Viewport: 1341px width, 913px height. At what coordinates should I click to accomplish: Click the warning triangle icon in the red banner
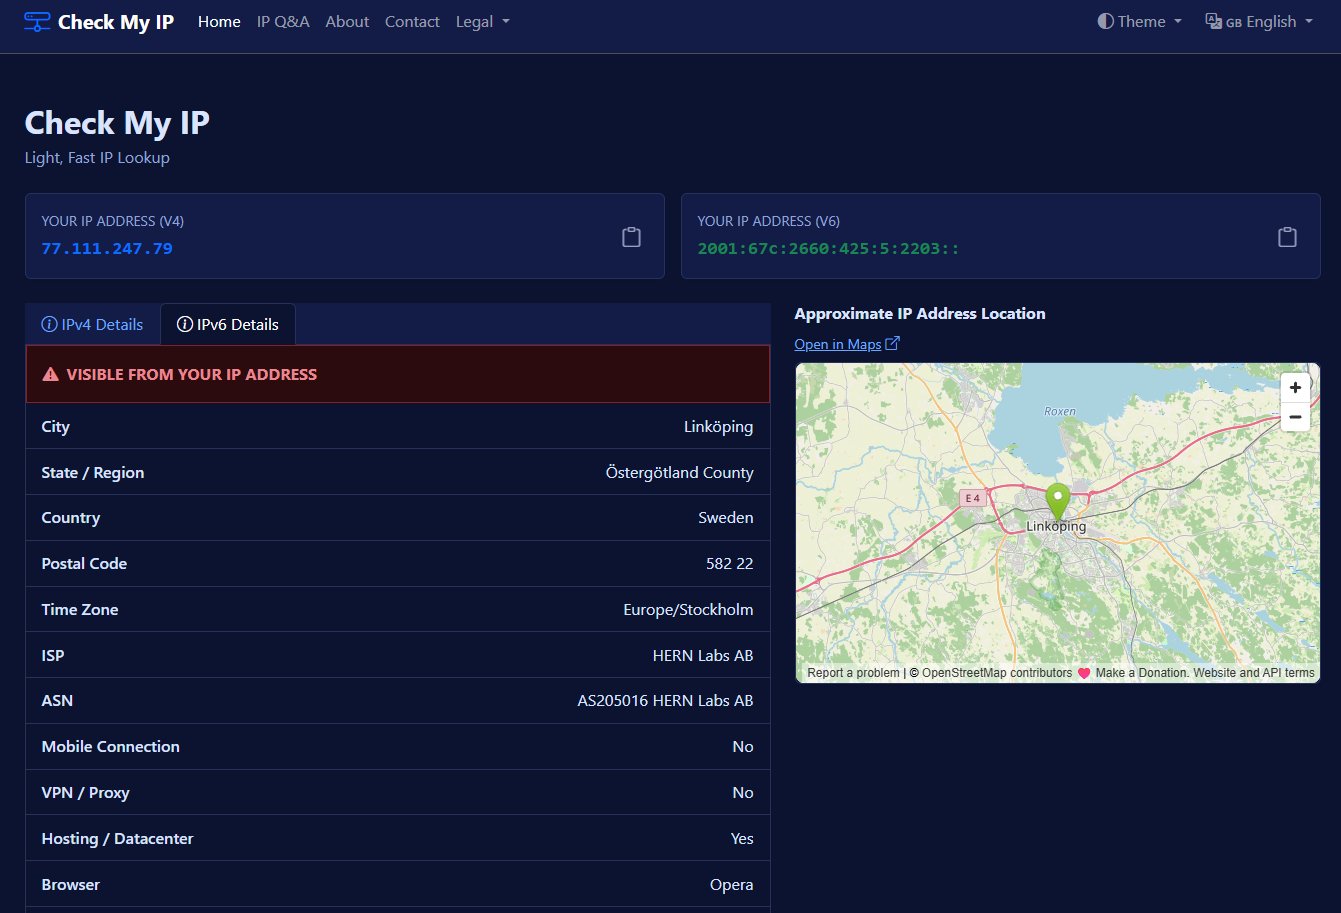pos(50,374)
